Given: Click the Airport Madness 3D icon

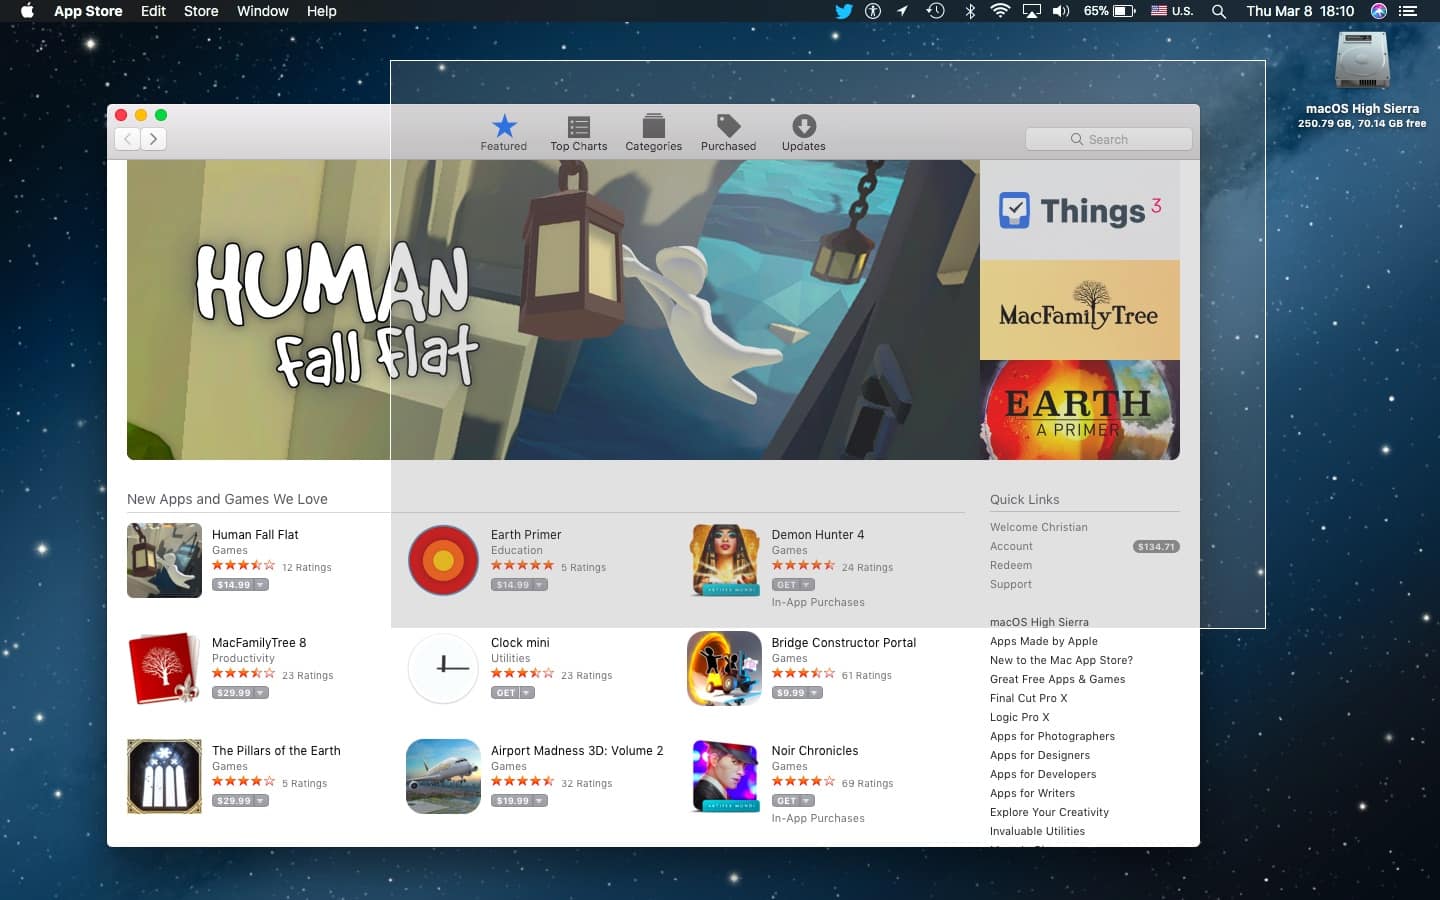Looking at the screenshot, I should [444, 776].
